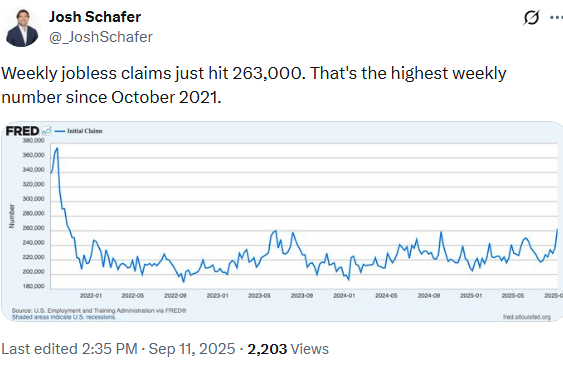Viewport: 563px width, 367px height.
Task: Click the chart source attribution text
Action: 99,311
